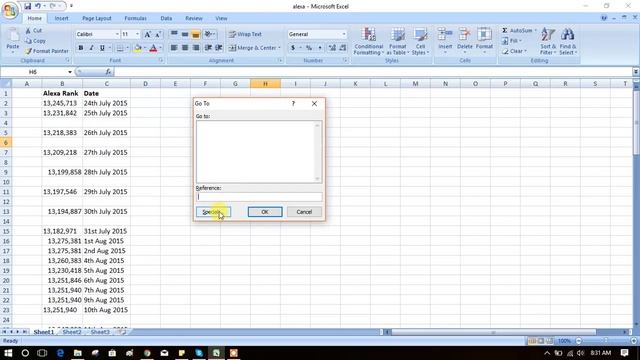This screenshot has width=640, height=360.
Task: Toggle italic formatting
Action: point(91,48)
